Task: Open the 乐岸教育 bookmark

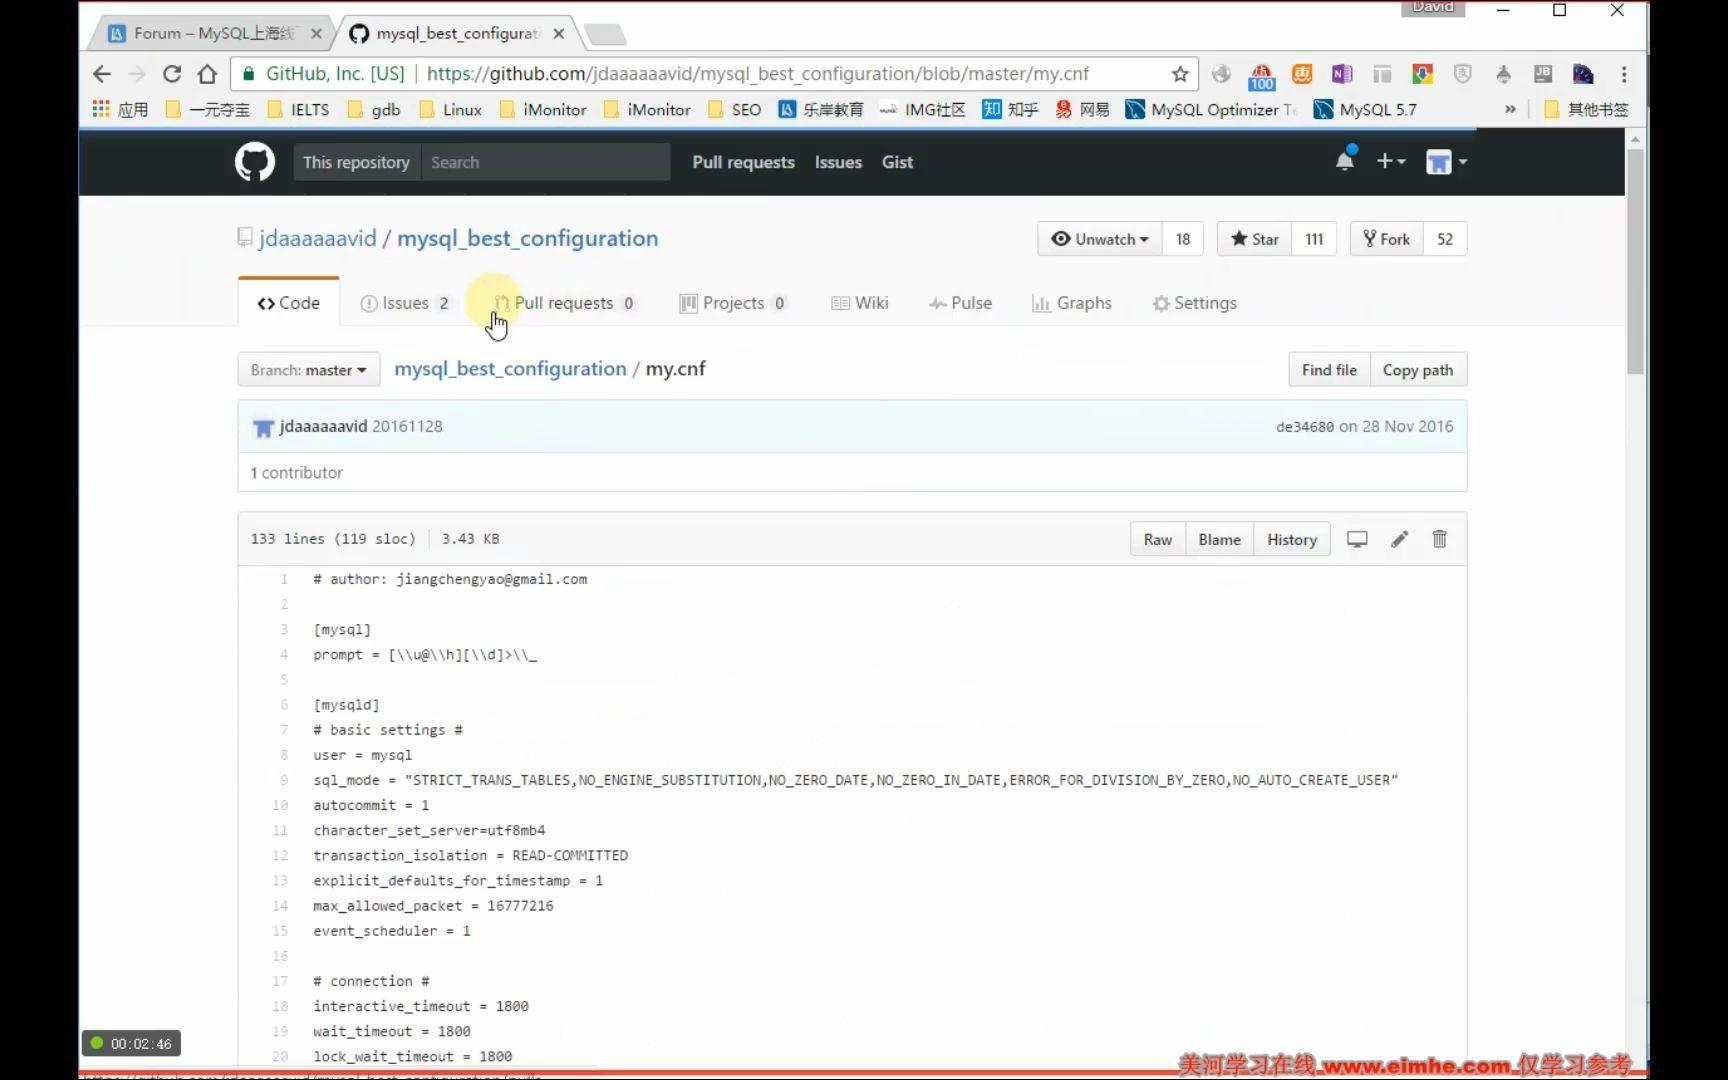Action: tap(821, 109)
